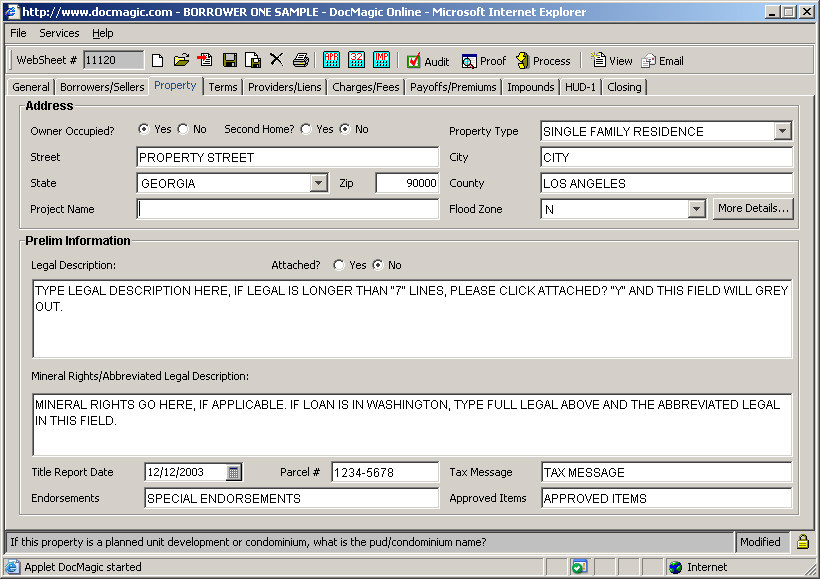Open the State dropdown showing GEORGIA
Viewport: 820px width, 579px height.
[x=318, y=183]
